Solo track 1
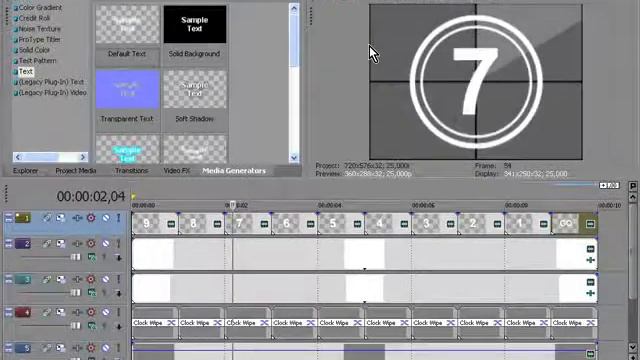640x360 pixels. coord(119,218)
